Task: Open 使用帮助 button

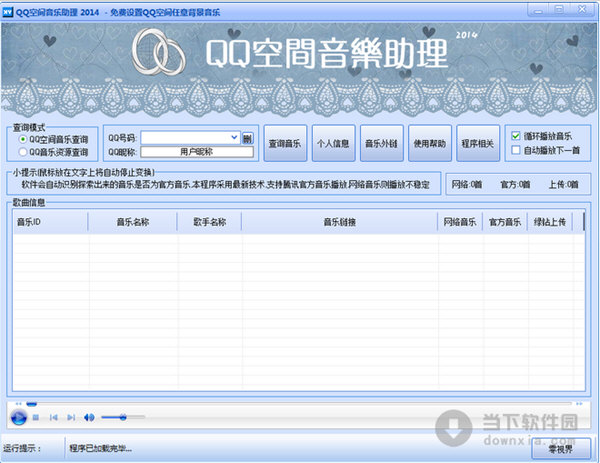Action: [430, 143]
